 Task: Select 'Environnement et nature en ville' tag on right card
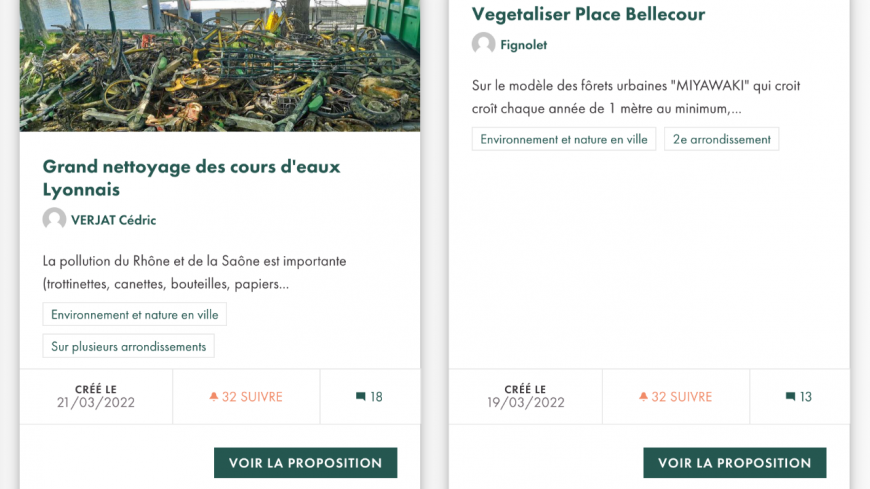click(x=564, y=139)
